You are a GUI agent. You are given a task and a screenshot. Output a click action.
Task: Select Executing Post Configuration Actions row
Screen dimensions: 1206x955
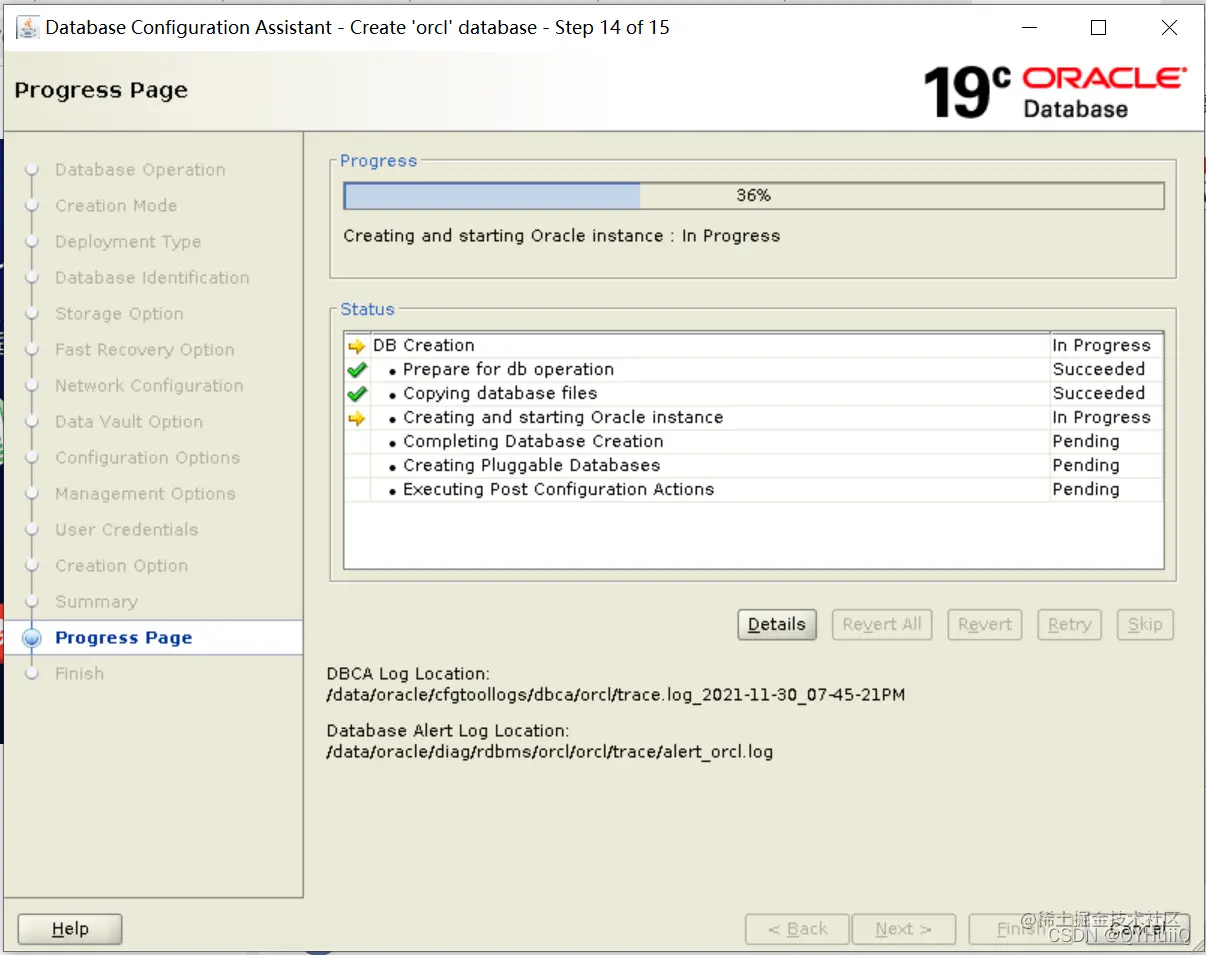pos(754,490)
